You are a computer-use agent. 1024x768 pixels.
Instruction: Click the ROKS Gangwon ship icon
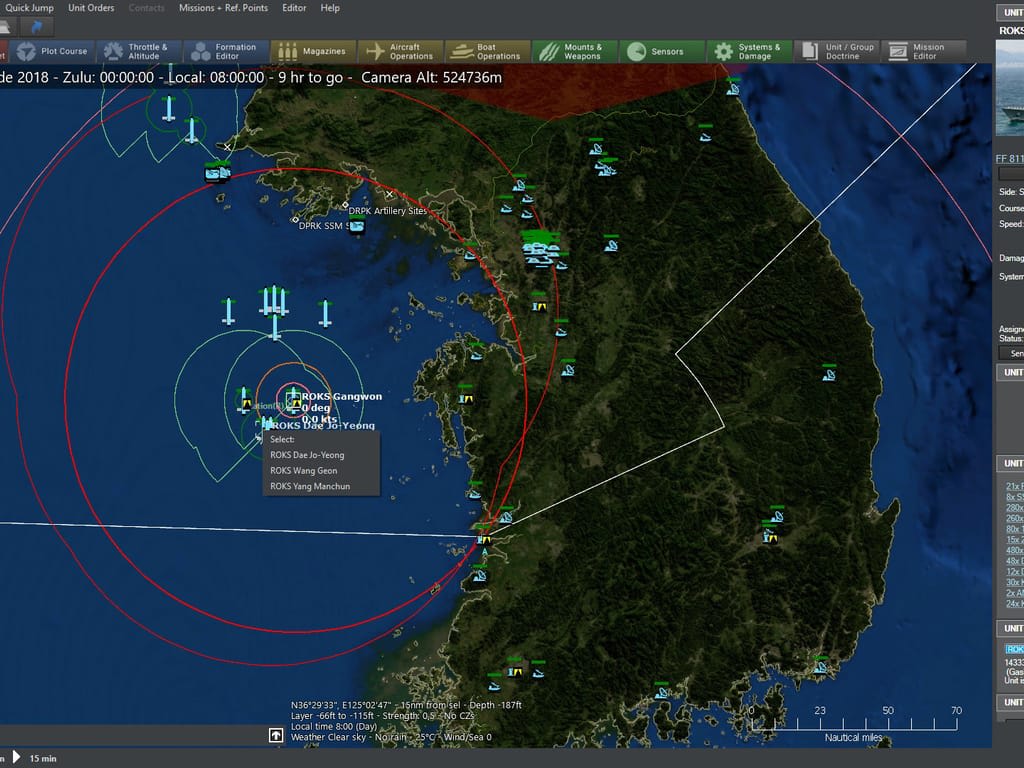coord(294,400)
